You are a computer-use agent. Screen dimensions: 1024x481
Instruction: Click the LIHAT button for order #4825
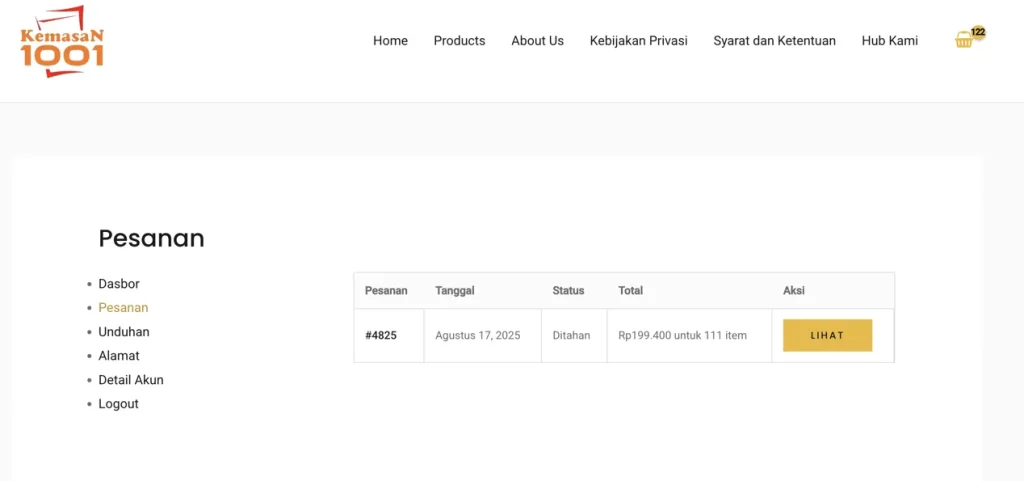[827, 335]
